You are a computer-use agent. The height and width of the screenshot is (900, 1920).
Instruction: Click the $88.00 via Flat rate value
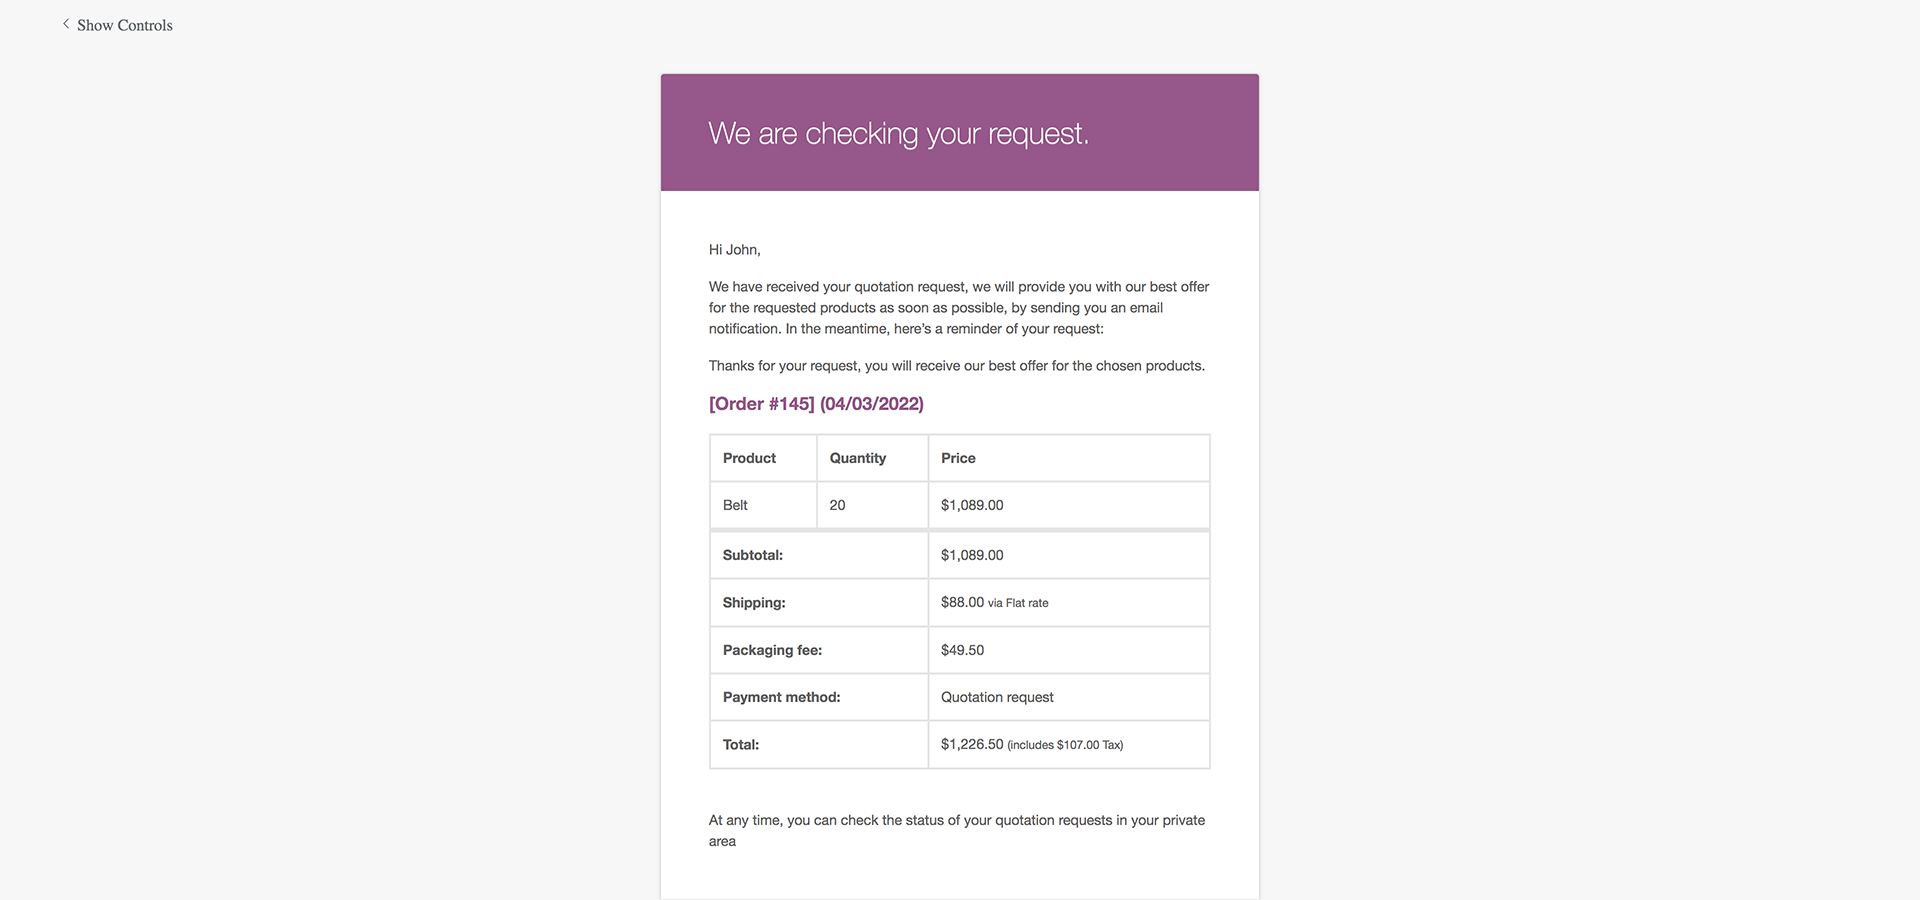click(x=994, y=603)
